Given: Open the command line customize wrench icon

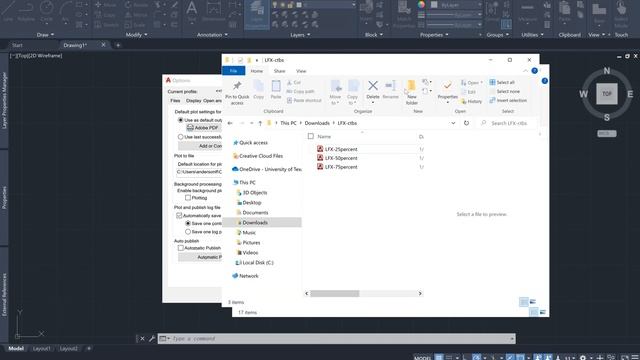Looking at the screenshot, I should coord(151,338).
